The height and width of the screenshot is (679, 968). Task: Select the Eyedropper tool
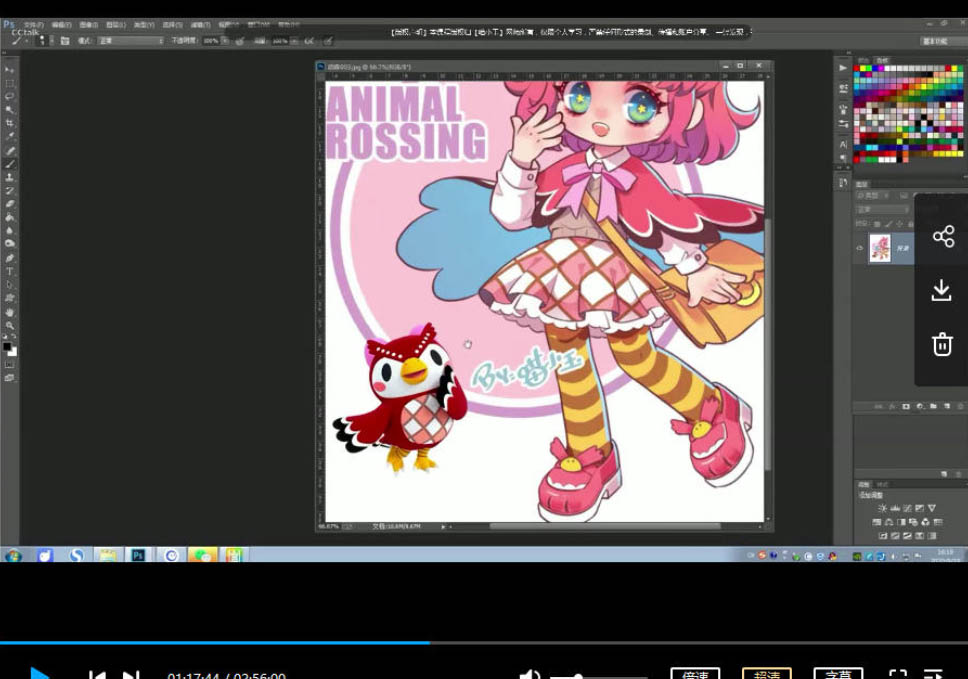click(9, 136)
